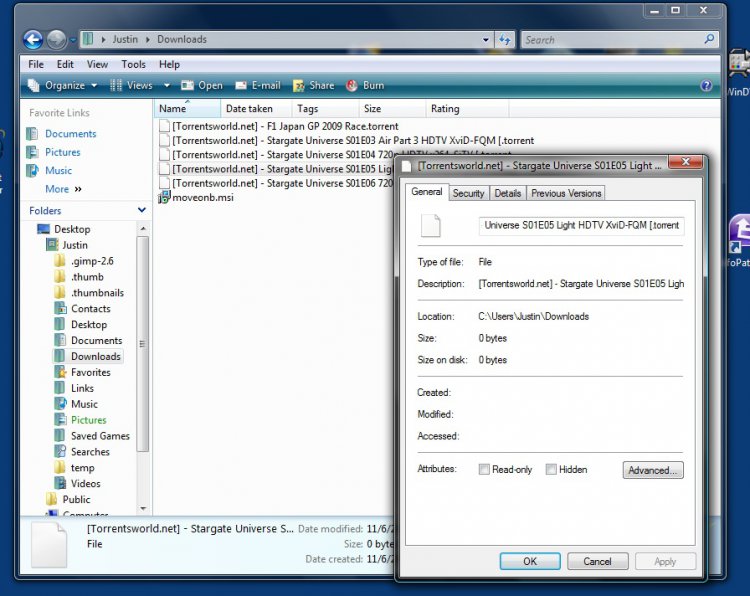
Task: Open the Help menu
Action: 169,64
